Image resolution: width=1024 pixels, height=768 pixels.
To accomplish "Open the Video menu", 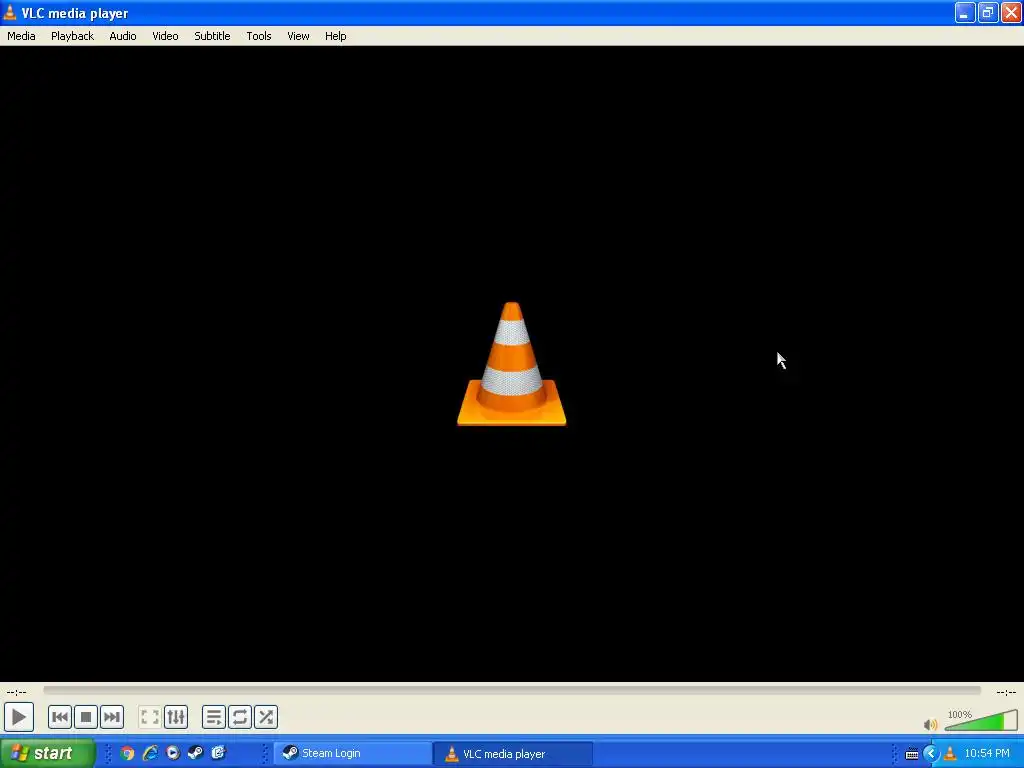I will (165, 36).
